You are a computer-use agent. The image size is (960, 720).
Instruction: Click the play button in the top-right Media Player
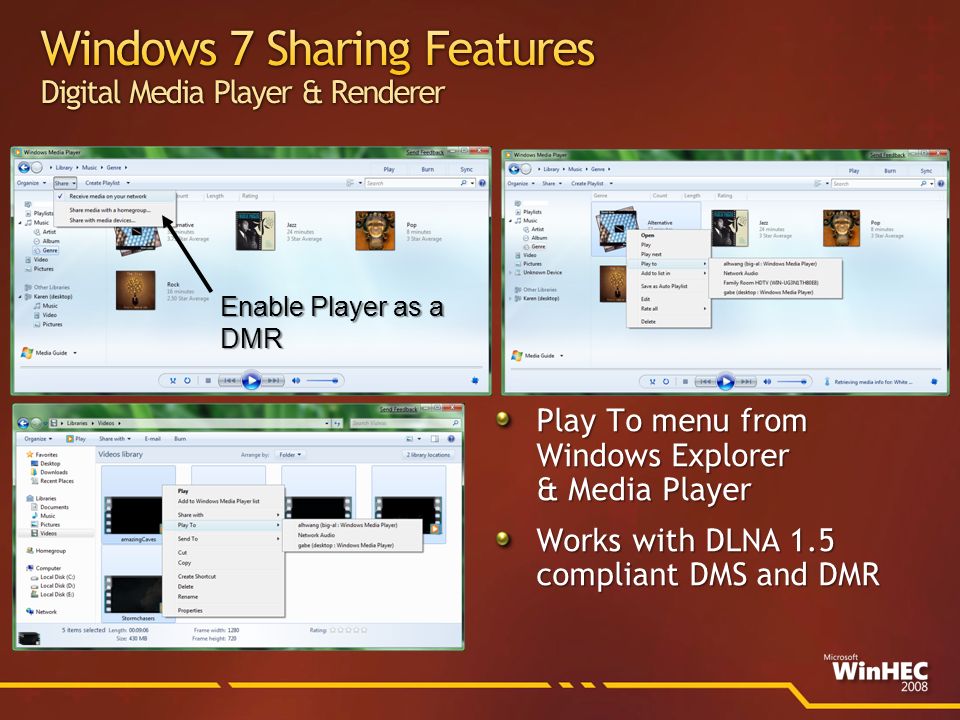(726, 382)
